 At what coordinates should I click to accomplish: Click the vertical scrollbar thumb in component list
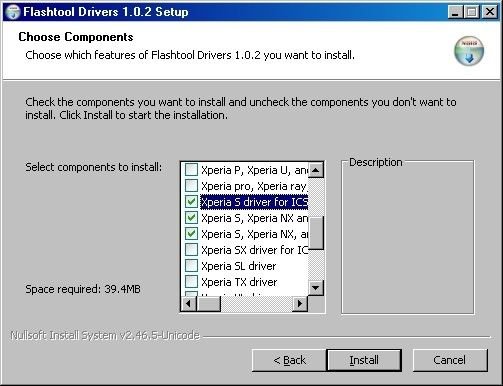(316, 233)
